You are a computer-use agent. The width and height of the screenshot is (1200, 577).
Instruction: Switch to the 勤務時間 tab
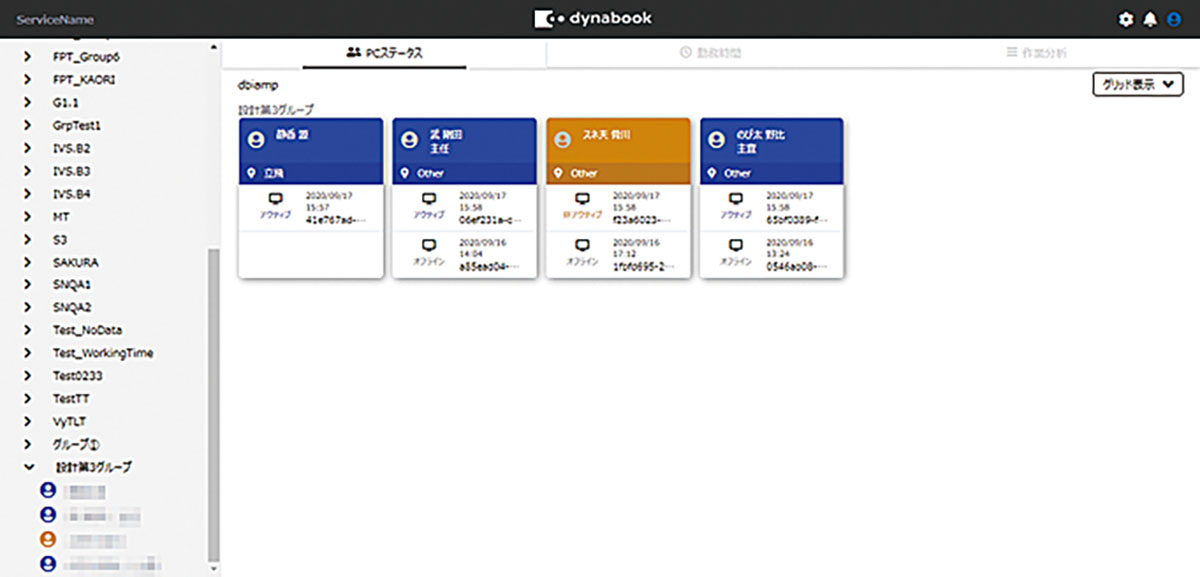click(x=710, y=53)
